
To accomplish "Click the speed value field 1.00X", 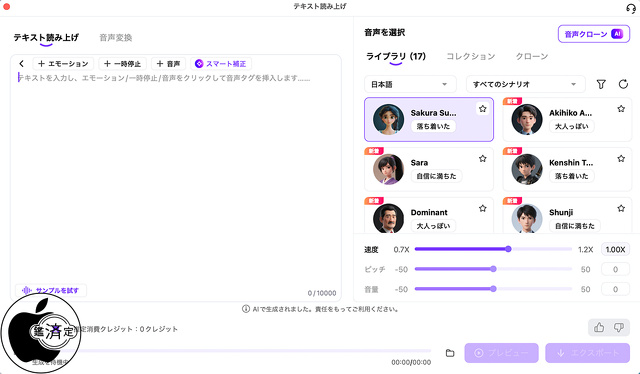I will click(615, 249).
